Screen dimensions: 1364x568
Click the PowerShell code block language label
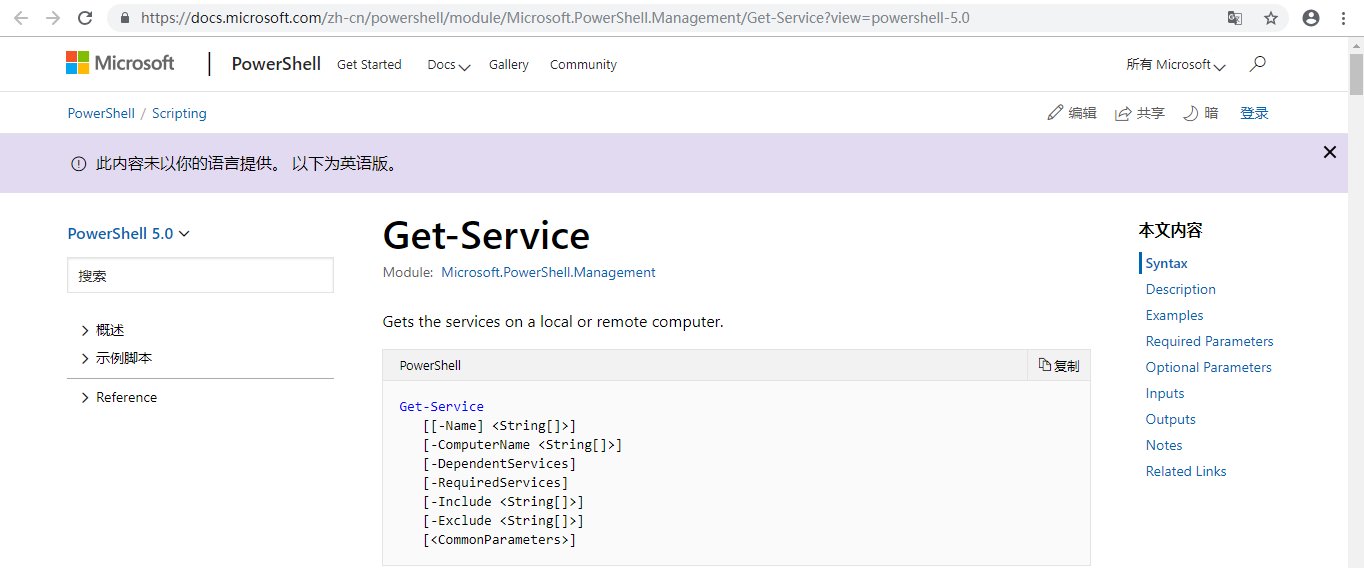[430, 366]
